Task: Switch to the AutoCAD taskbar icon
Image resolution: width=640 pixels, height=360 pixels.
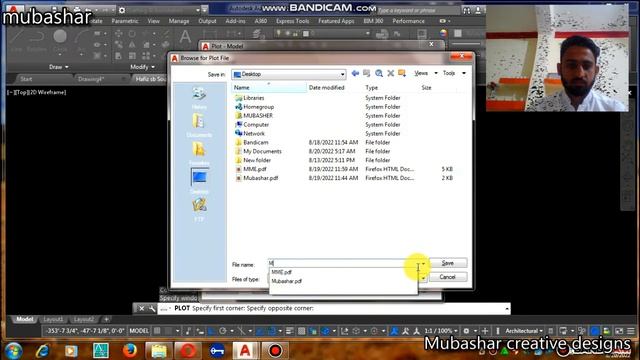Action: coord(245,351)
